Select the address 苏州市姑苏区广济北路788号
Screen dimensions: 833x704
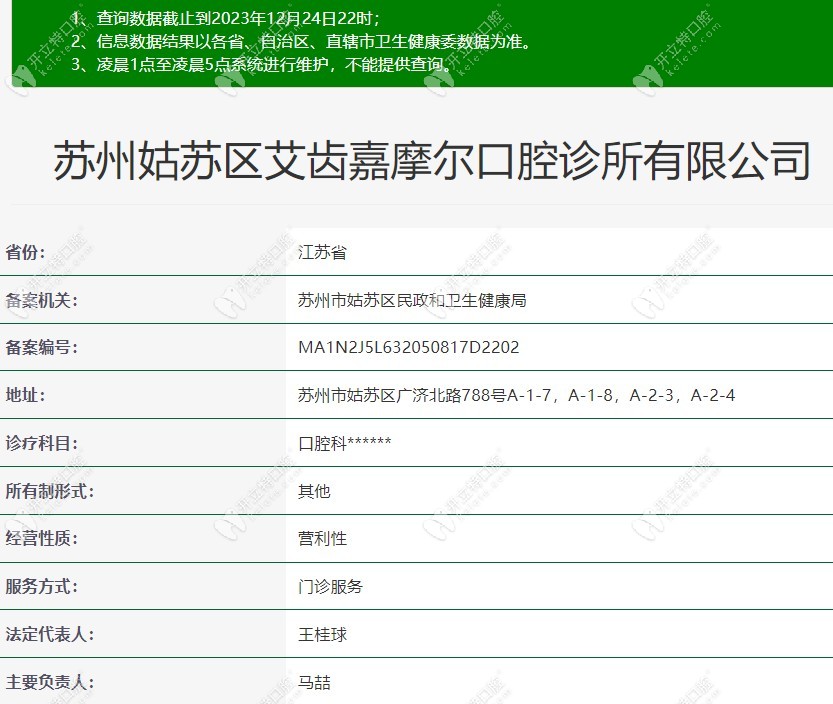402,395
